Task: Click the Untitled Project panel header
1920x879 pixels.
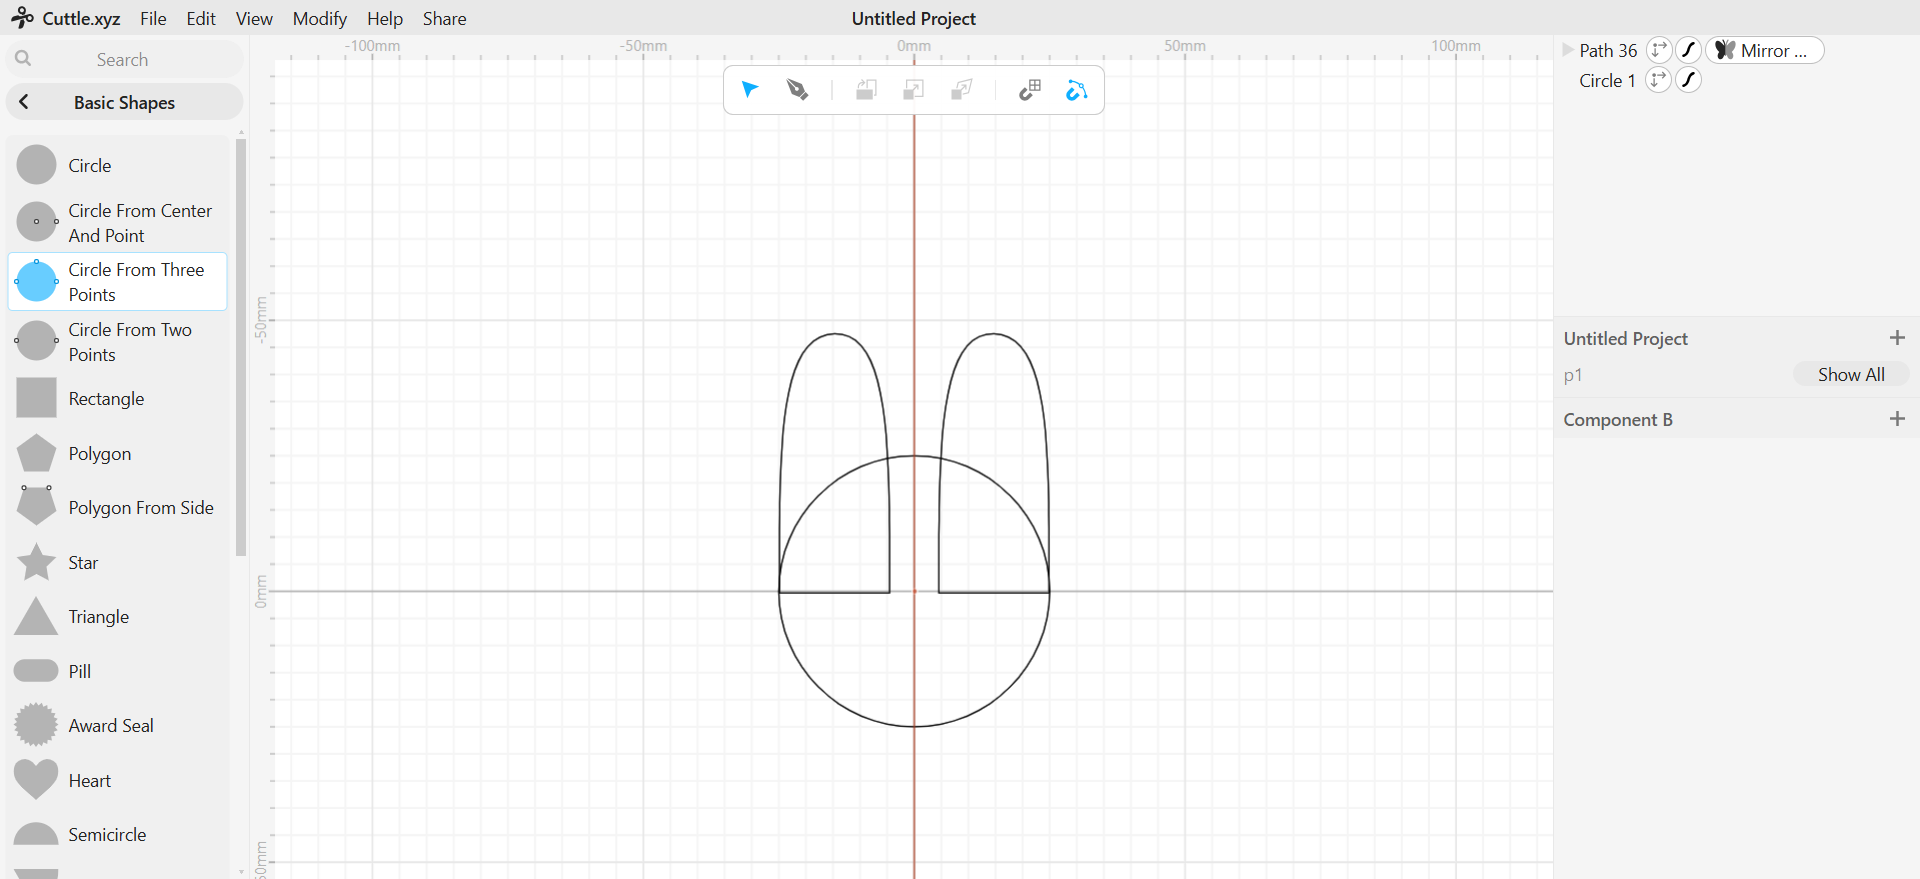Action: click(1625, 338)
